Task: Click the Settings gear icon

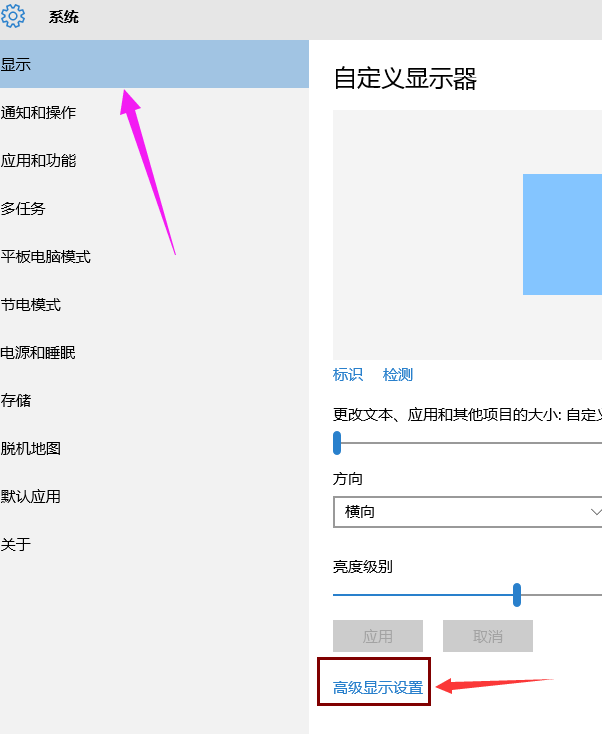Action: point(14,17)
